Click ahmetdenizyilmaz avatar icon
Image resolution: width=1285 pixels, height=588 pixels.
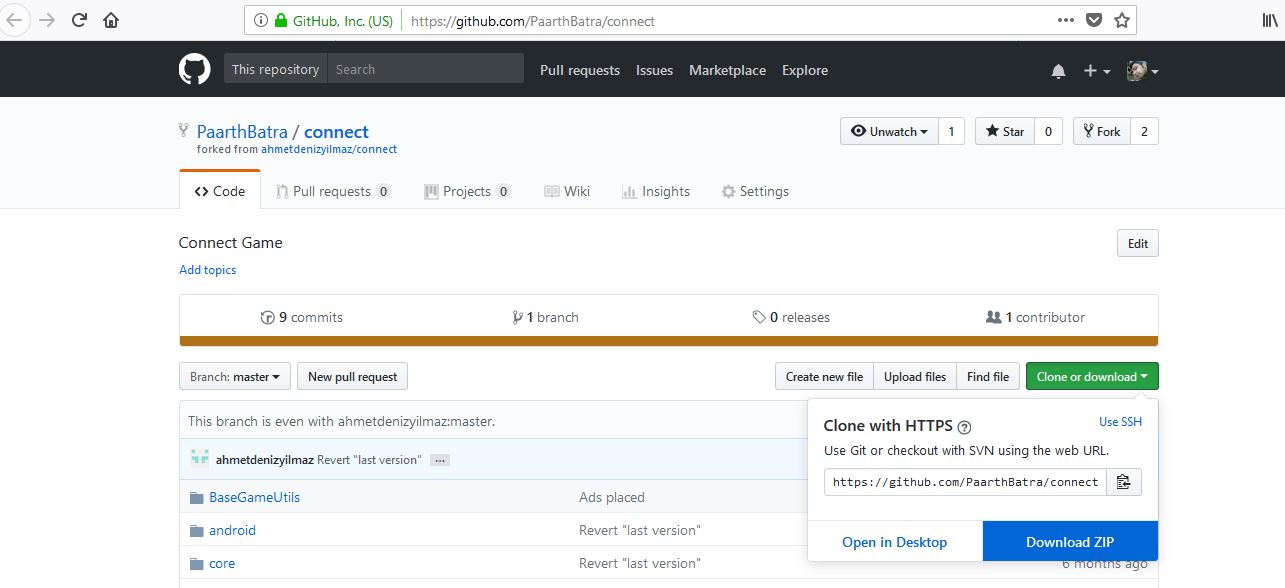pos(199,459)
